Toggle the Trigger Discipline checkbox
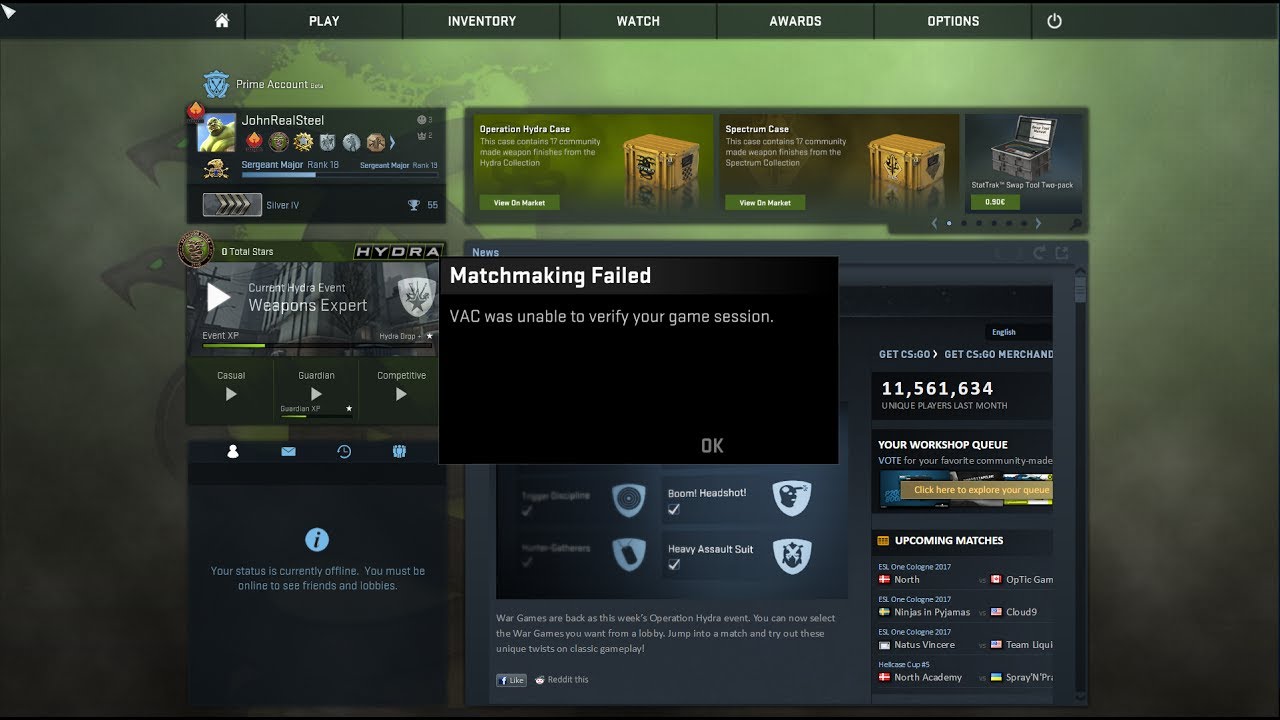 (x=527, y=511)
